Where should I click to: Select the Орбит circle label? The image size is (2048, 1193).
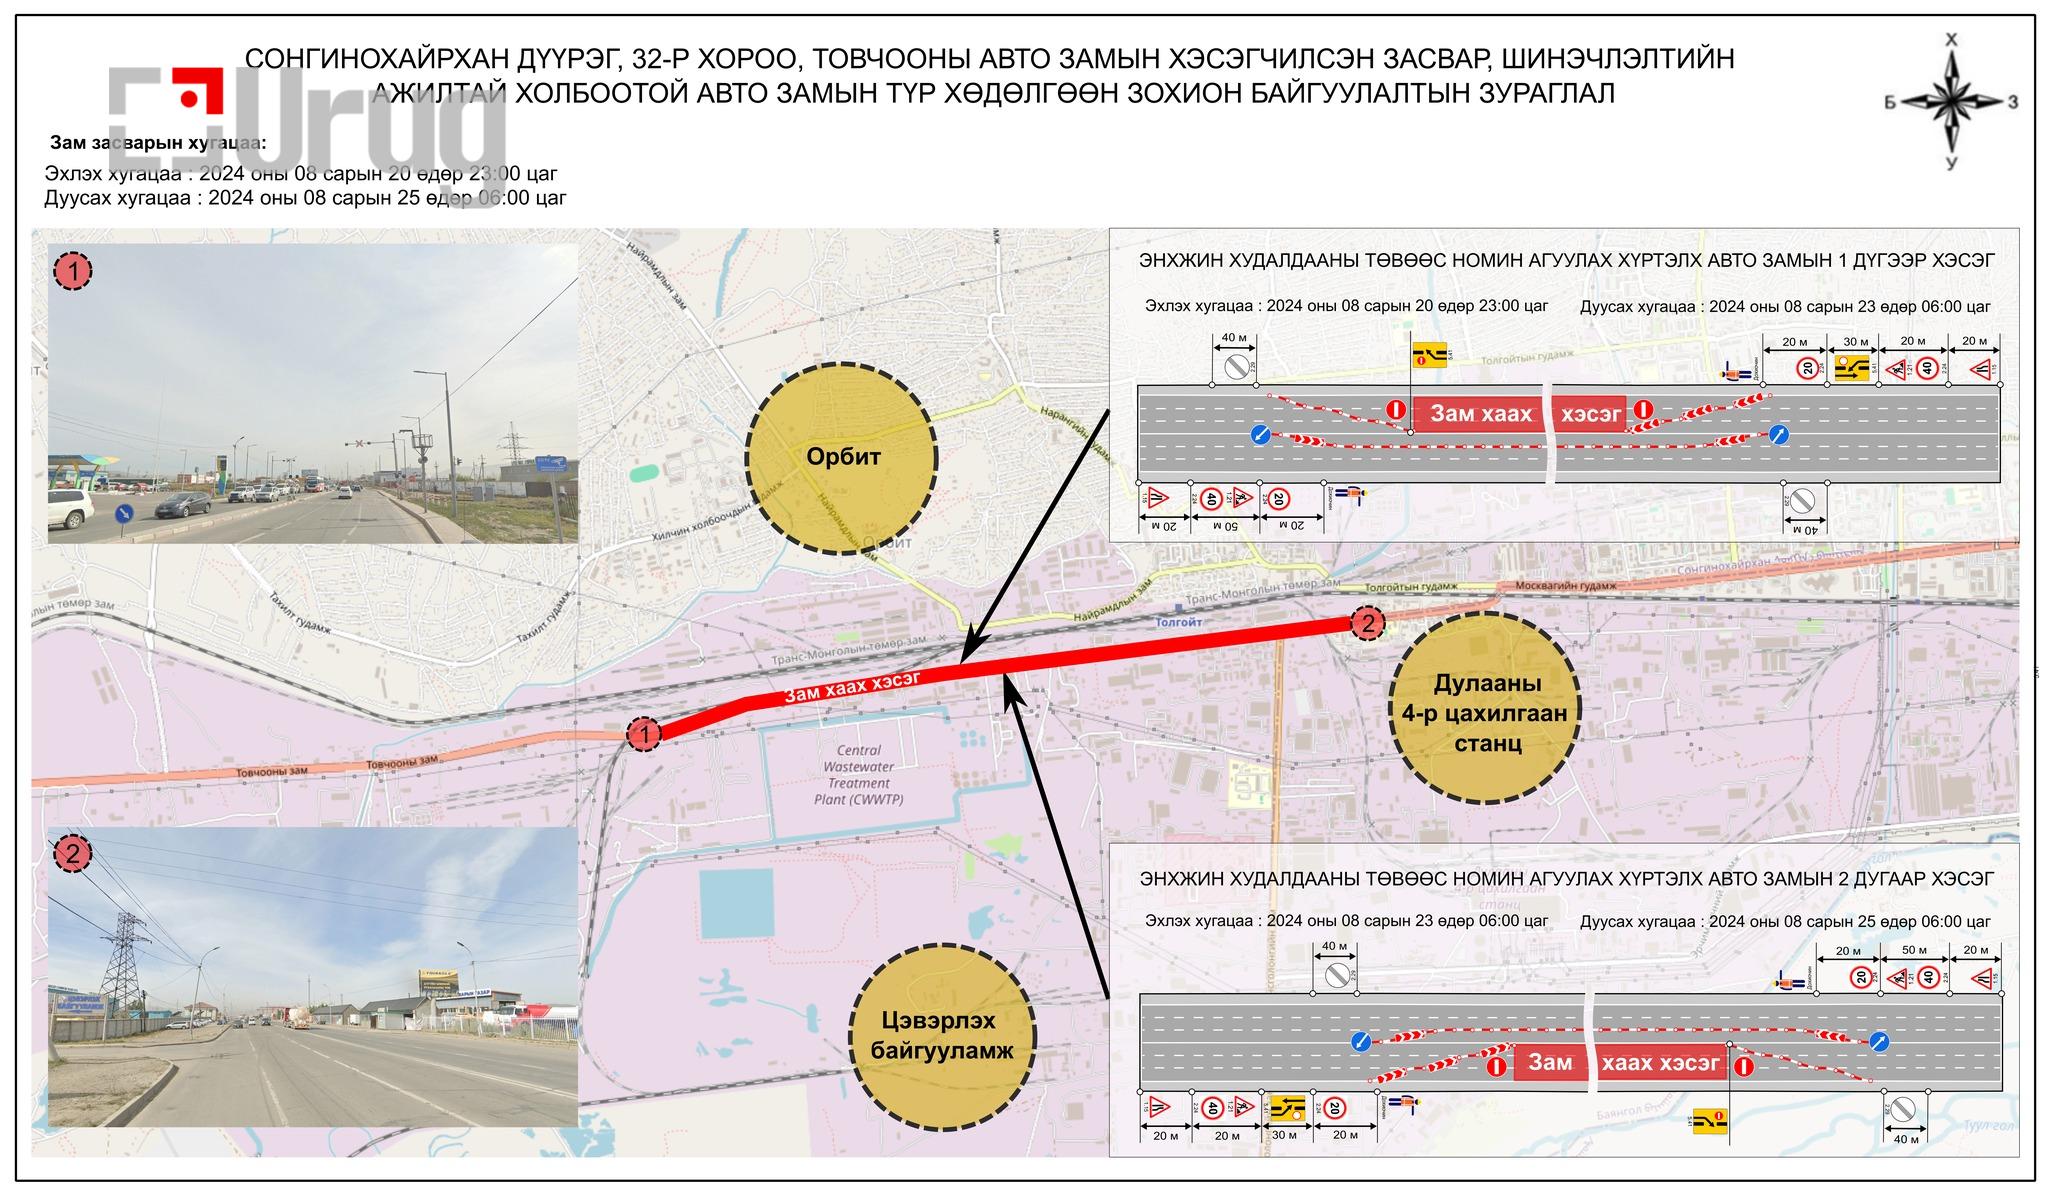coord(843,458)
